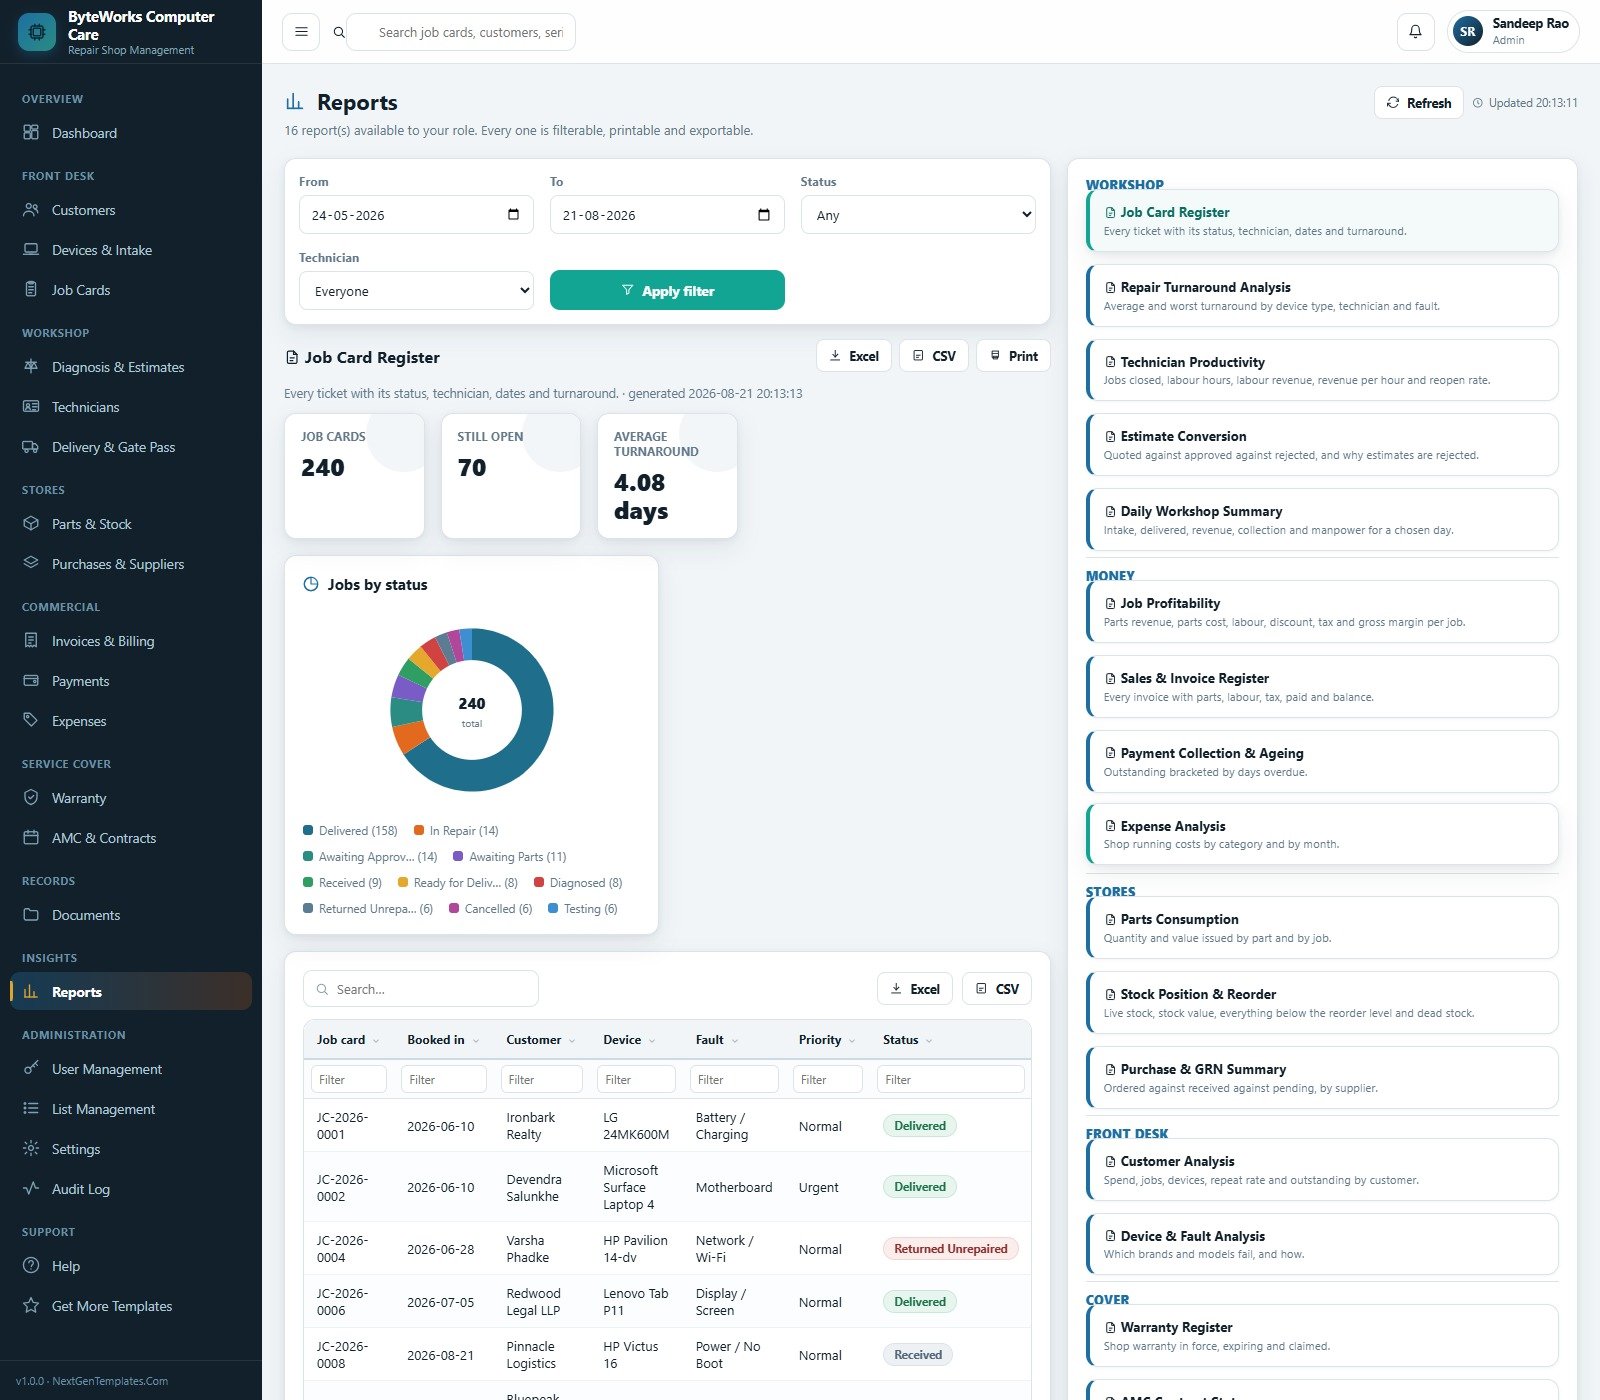Open the Status dropdown set to Any
The width and height of the screenshot is (1600, 1400).
tap(918, 215)
